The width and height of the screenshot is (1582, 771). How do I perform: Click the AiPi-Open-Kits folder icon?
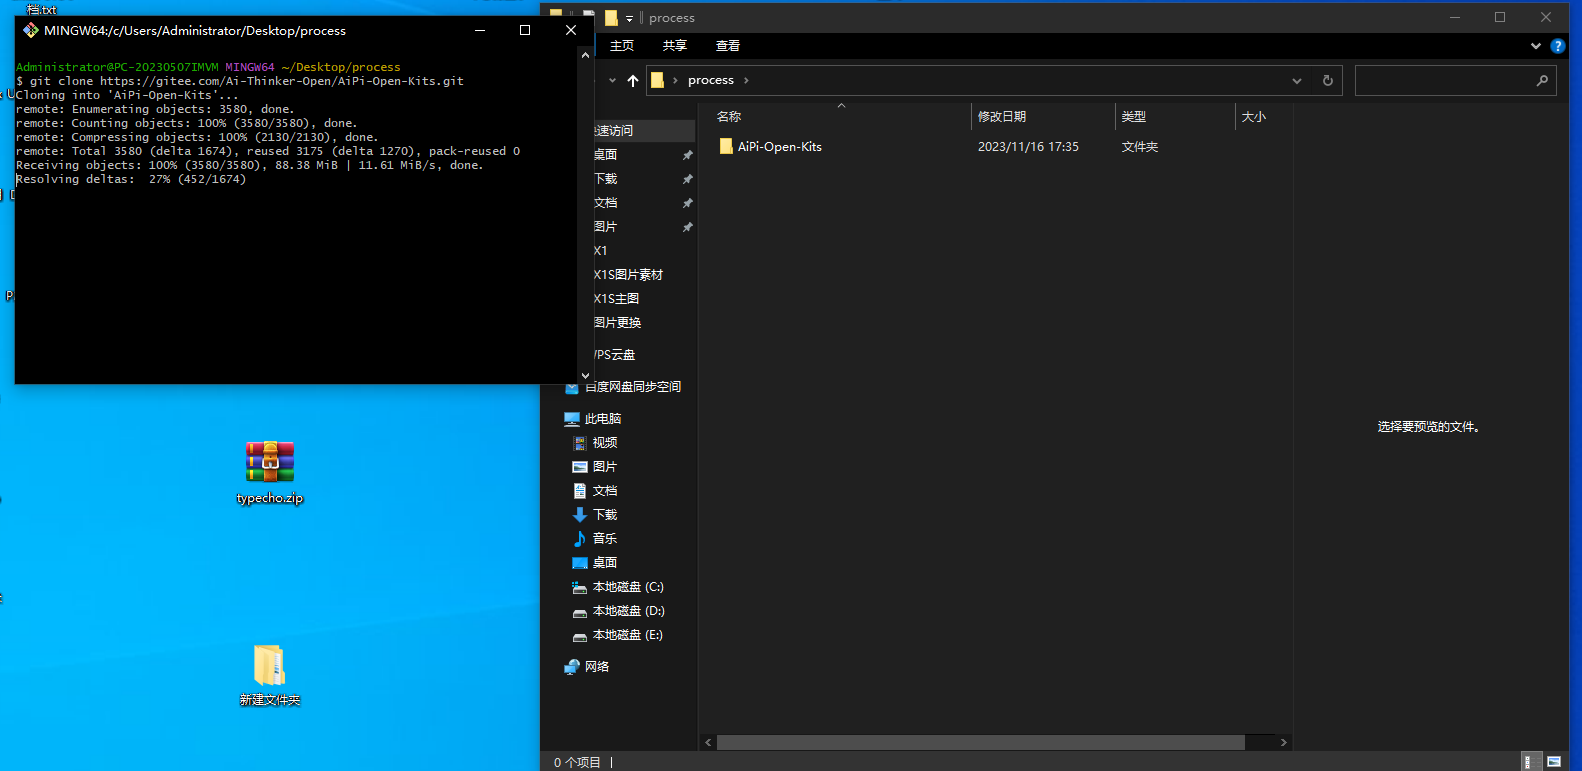pos(726,146)
